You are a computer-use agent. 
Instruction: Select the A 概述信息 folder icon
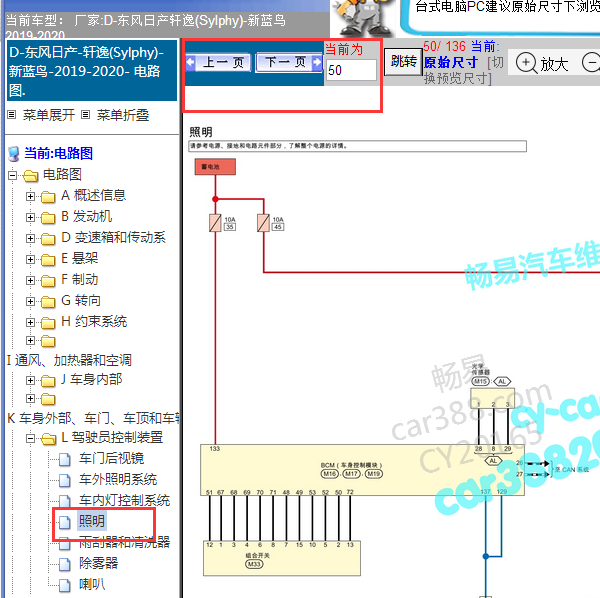pos(48,197)
